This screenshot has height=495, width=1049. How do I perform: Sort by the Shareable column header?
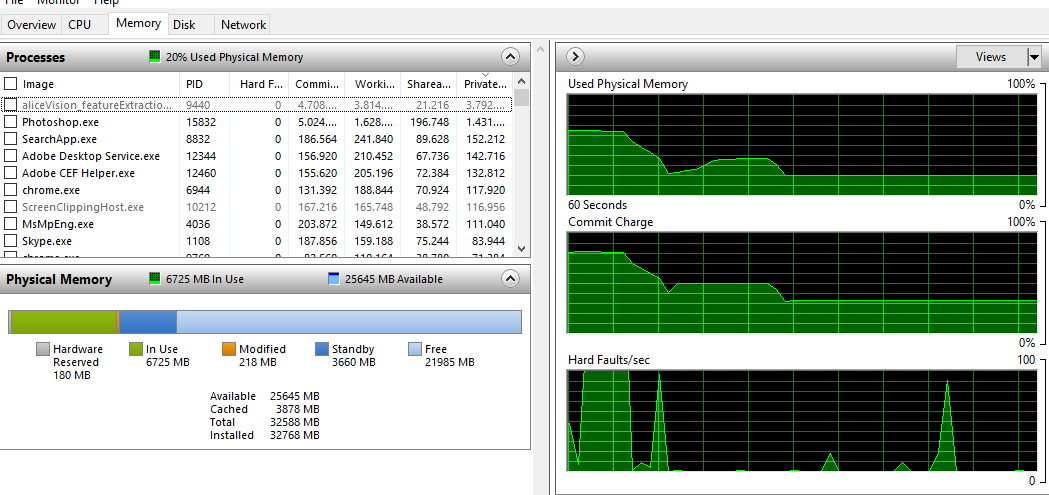(x=428, y=84)
